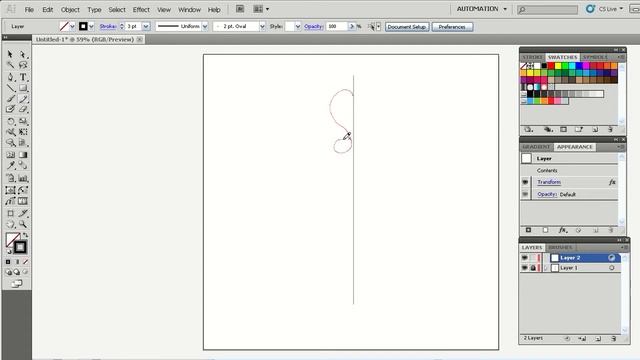Click the Swap Fill and Stroke arrow
The width and height of the screenshot is (640, 360).
pos(25,236)
